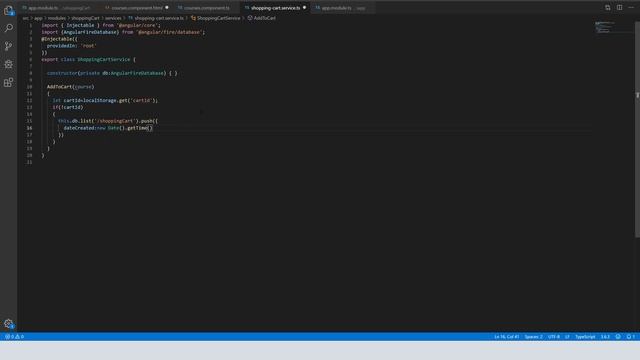Open the Run and Debug view
640x360 pixels.
coord(9,64)
